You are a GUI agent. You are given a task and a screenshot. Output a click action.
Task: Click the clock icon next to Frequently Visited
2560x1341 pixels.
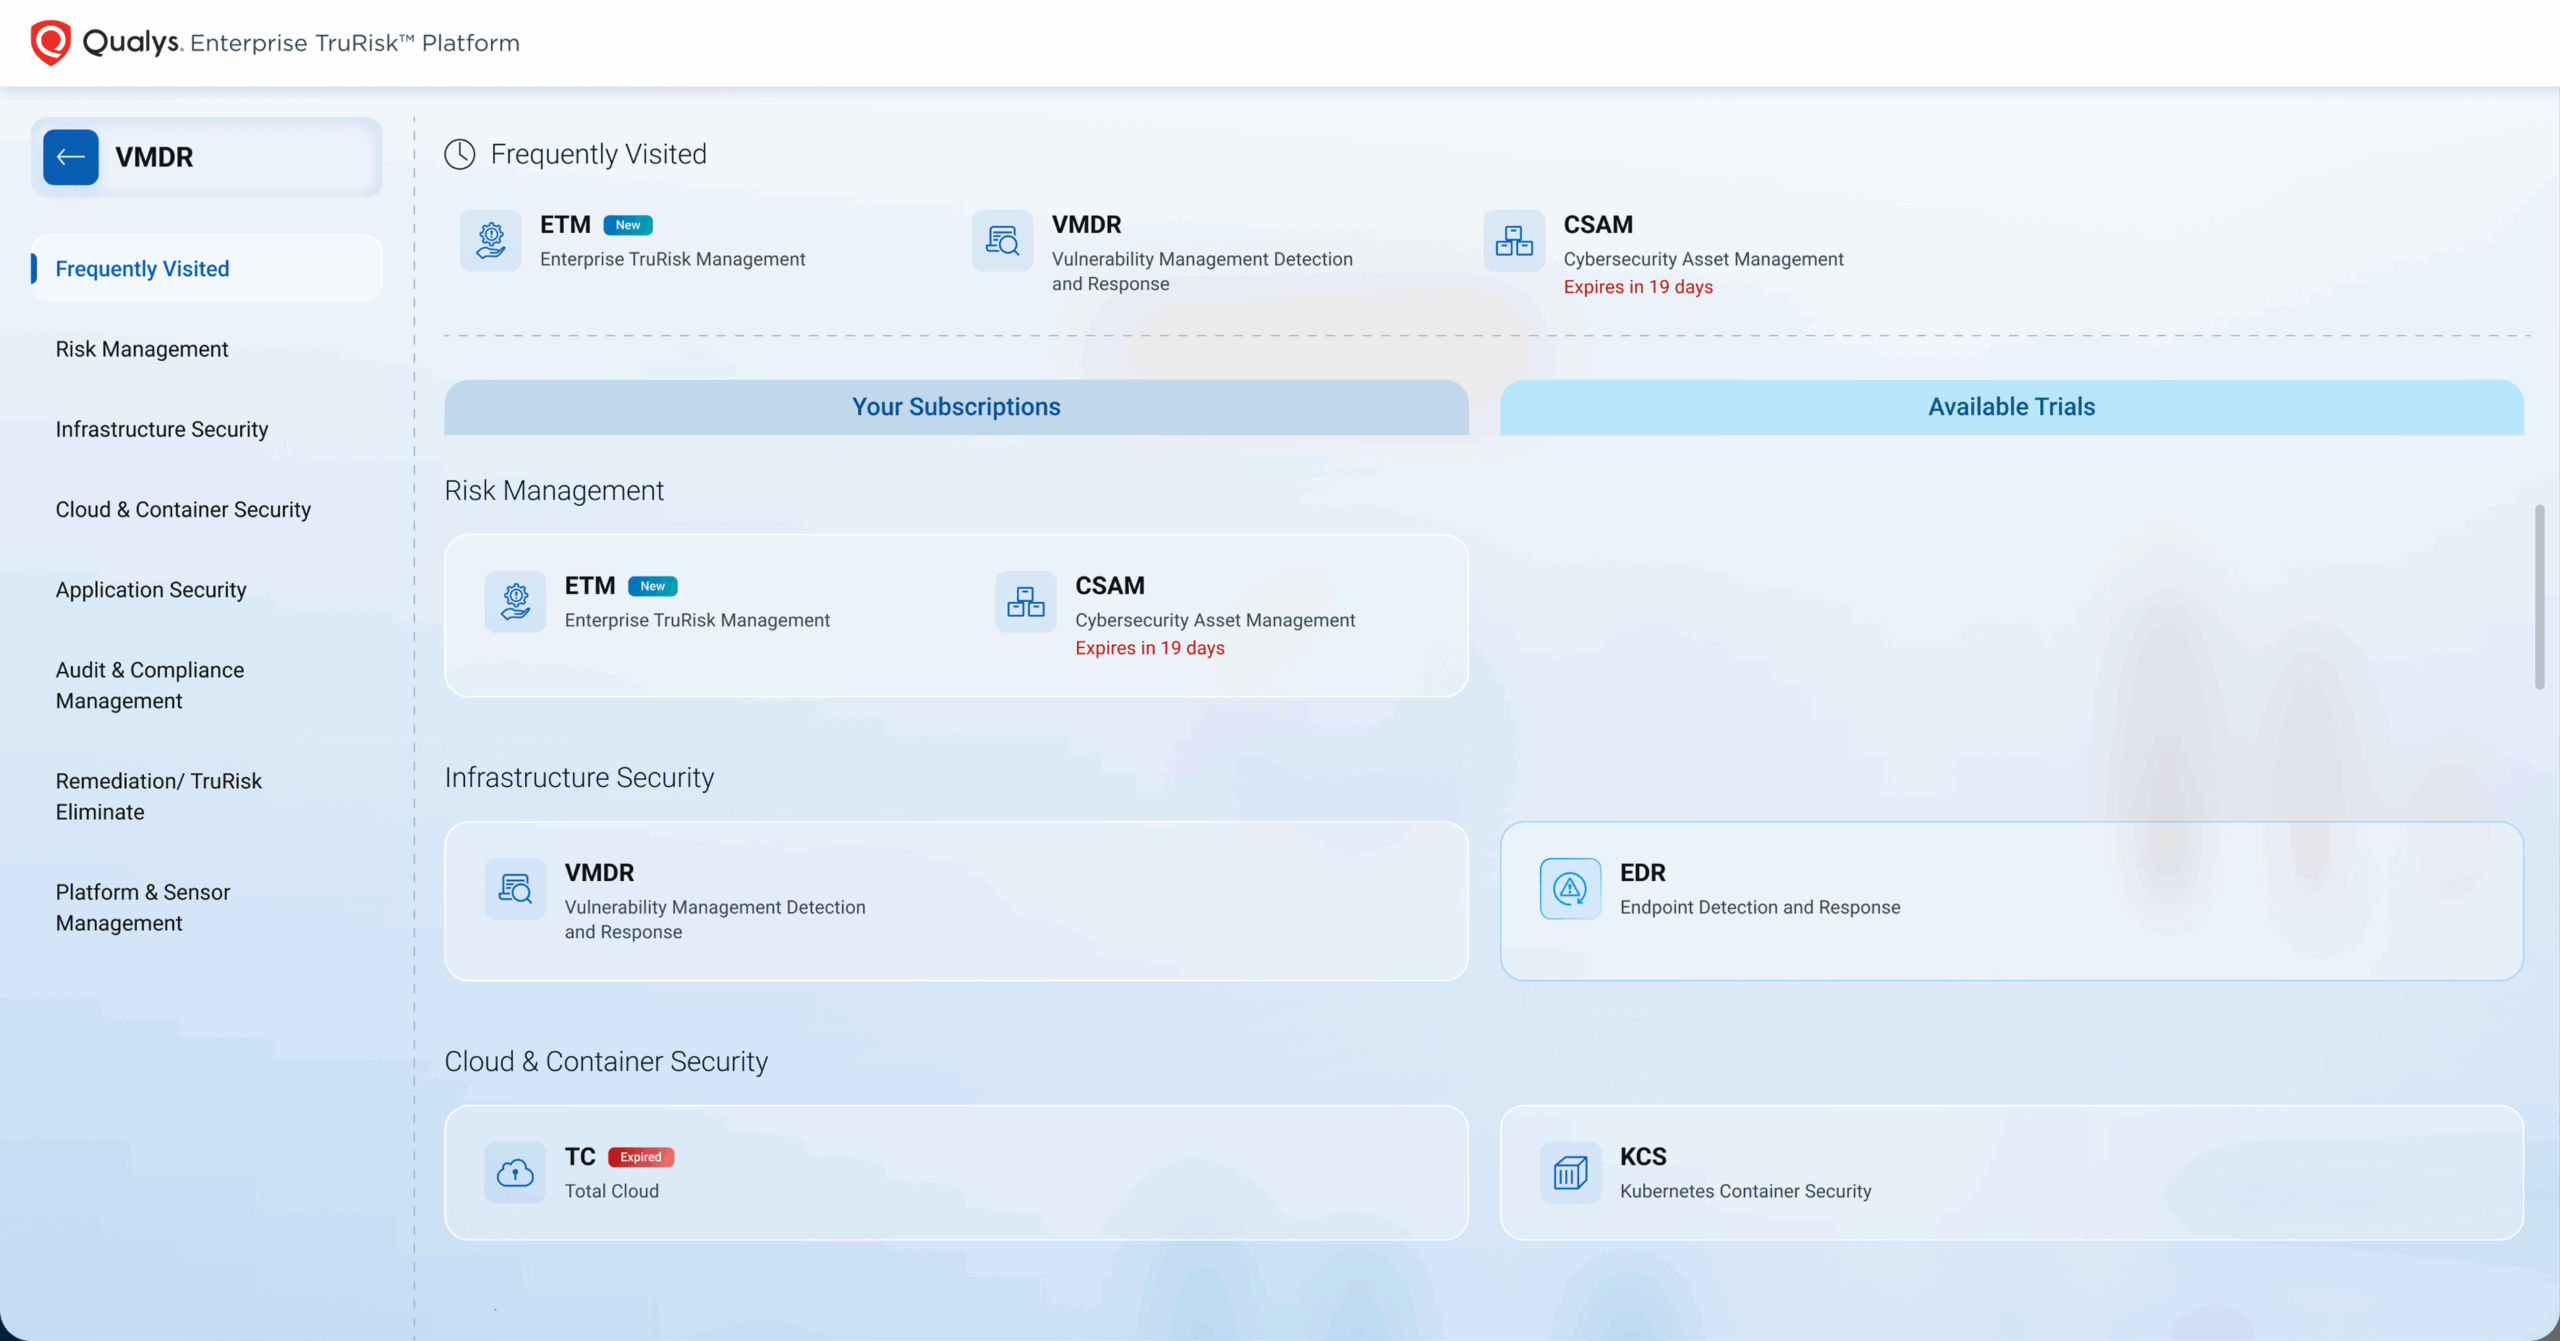coord(460,154)
